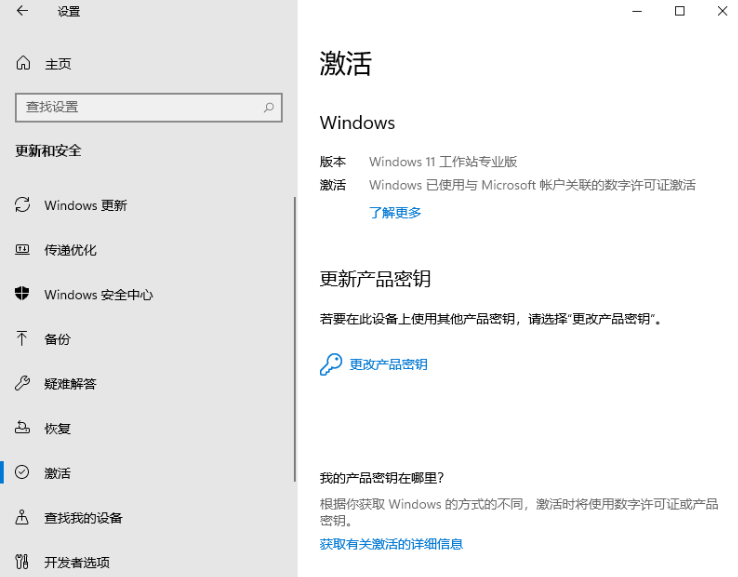Close the settings window
Viewport: 738px width, 577px height.
tap(722, 11)
